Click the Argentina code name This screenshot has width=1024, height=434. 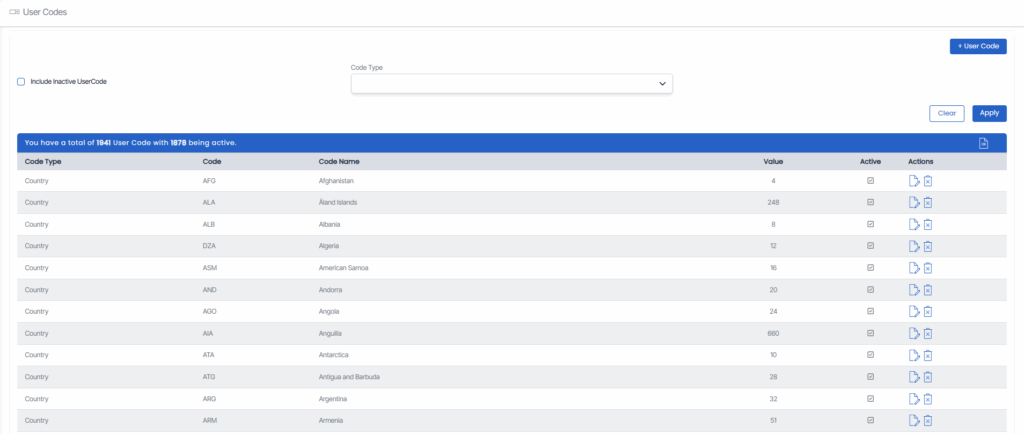pyautogui.click(x=332, y=399)
